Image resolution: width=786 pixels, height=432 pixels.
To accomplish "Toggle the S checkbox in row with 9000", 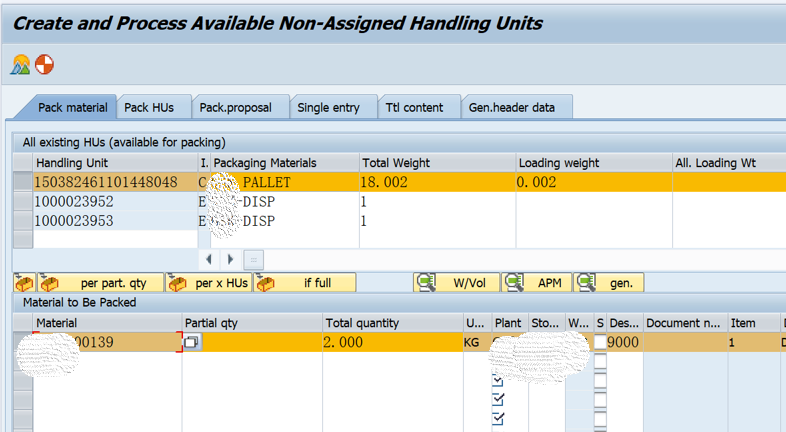I will [x=600, y=342].
